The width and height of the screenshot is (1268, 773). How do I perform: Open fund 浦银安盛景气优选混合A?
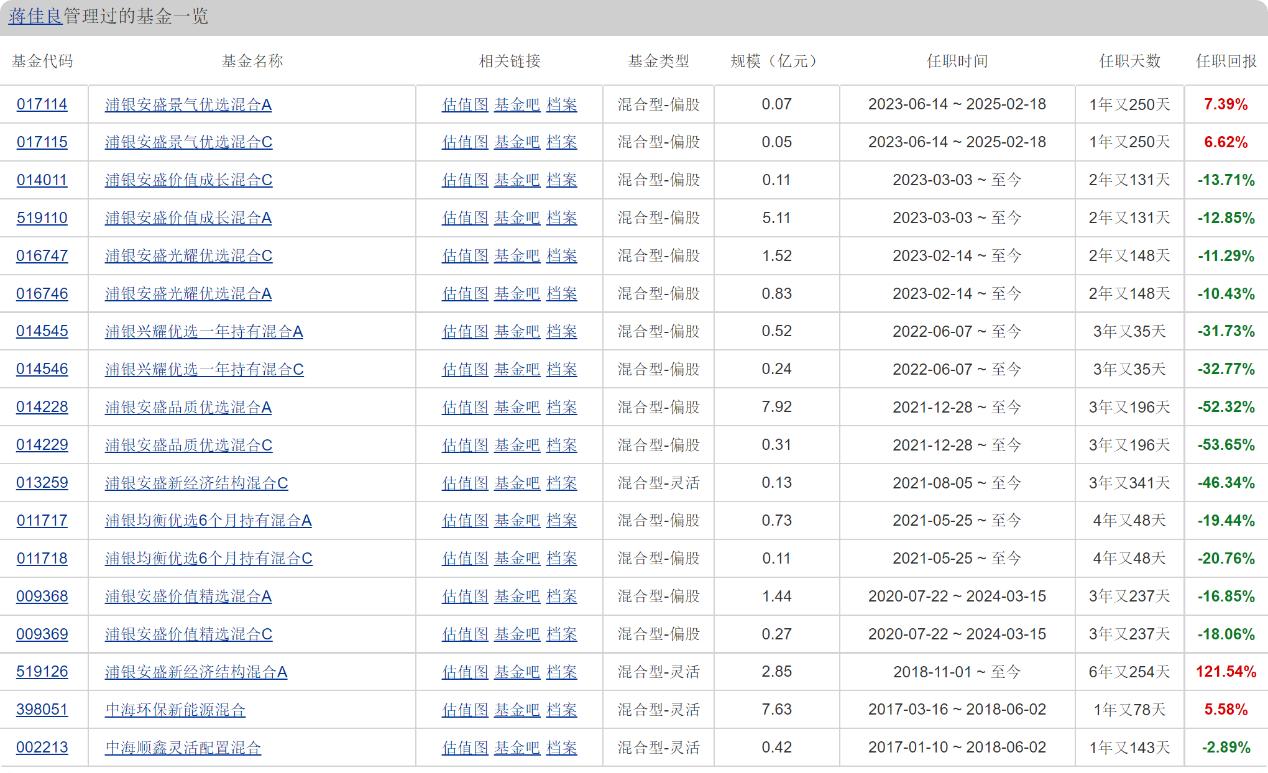click(x=188, y=104)
